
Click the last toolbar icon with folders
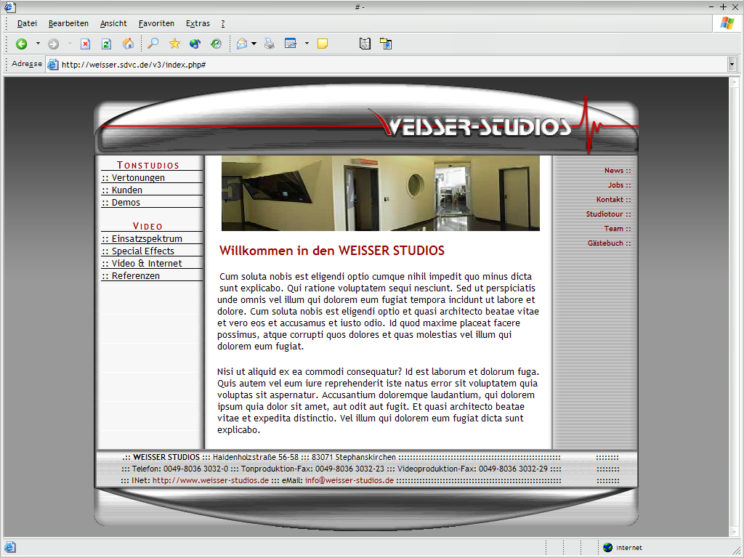(386, 44)
